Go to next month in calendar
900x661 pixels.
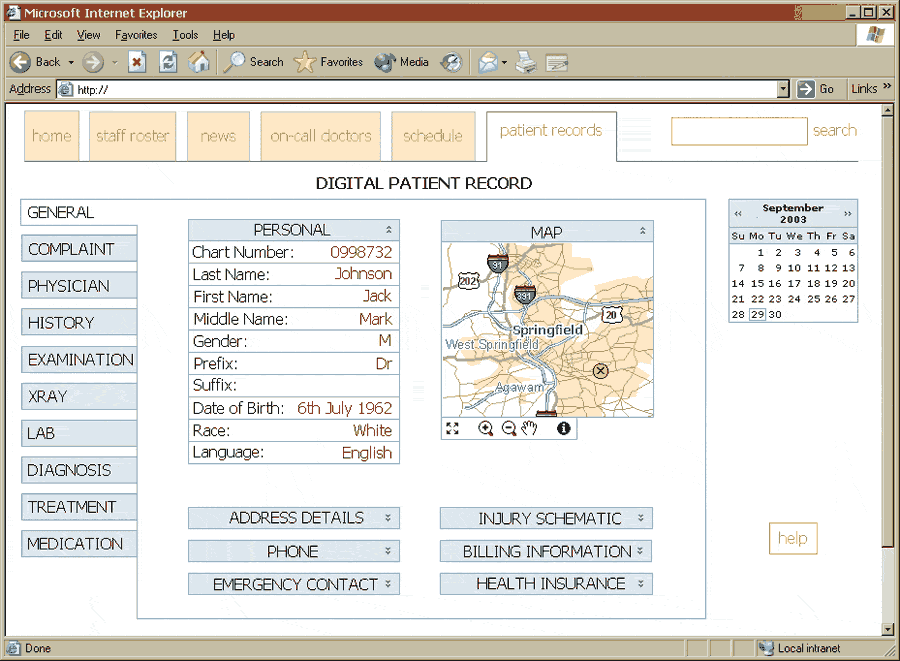coord(848,213)
